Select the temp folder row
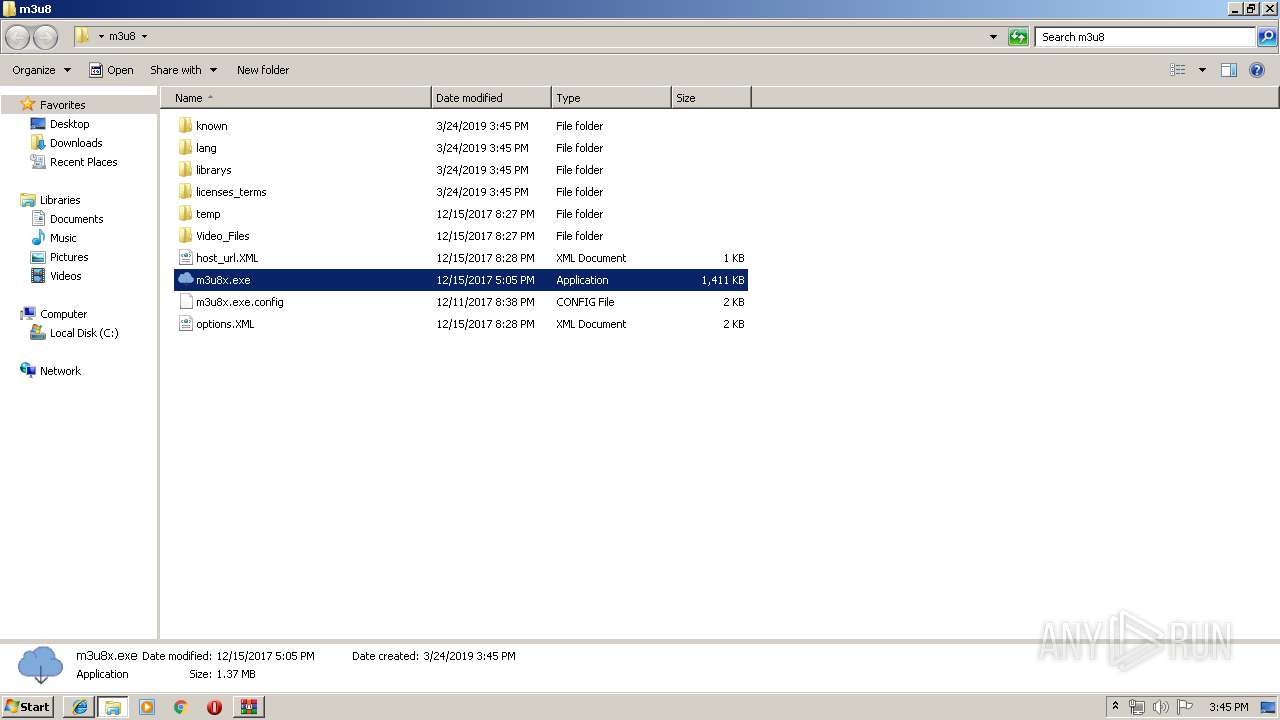 click(x=461, y=214)
